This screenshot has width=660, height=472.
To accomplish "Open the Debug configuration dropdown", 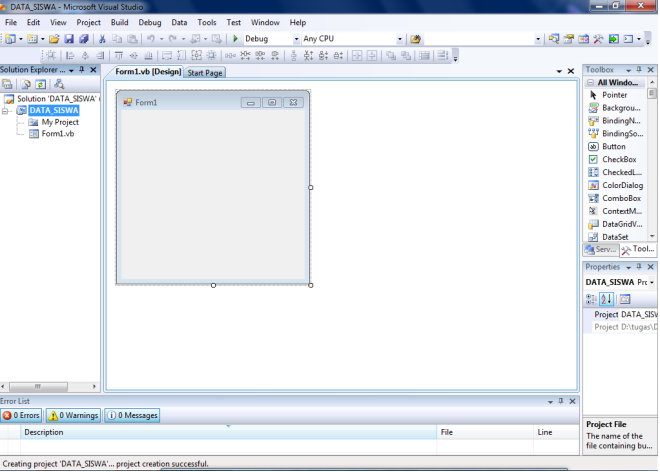I will tap(296, 39).
